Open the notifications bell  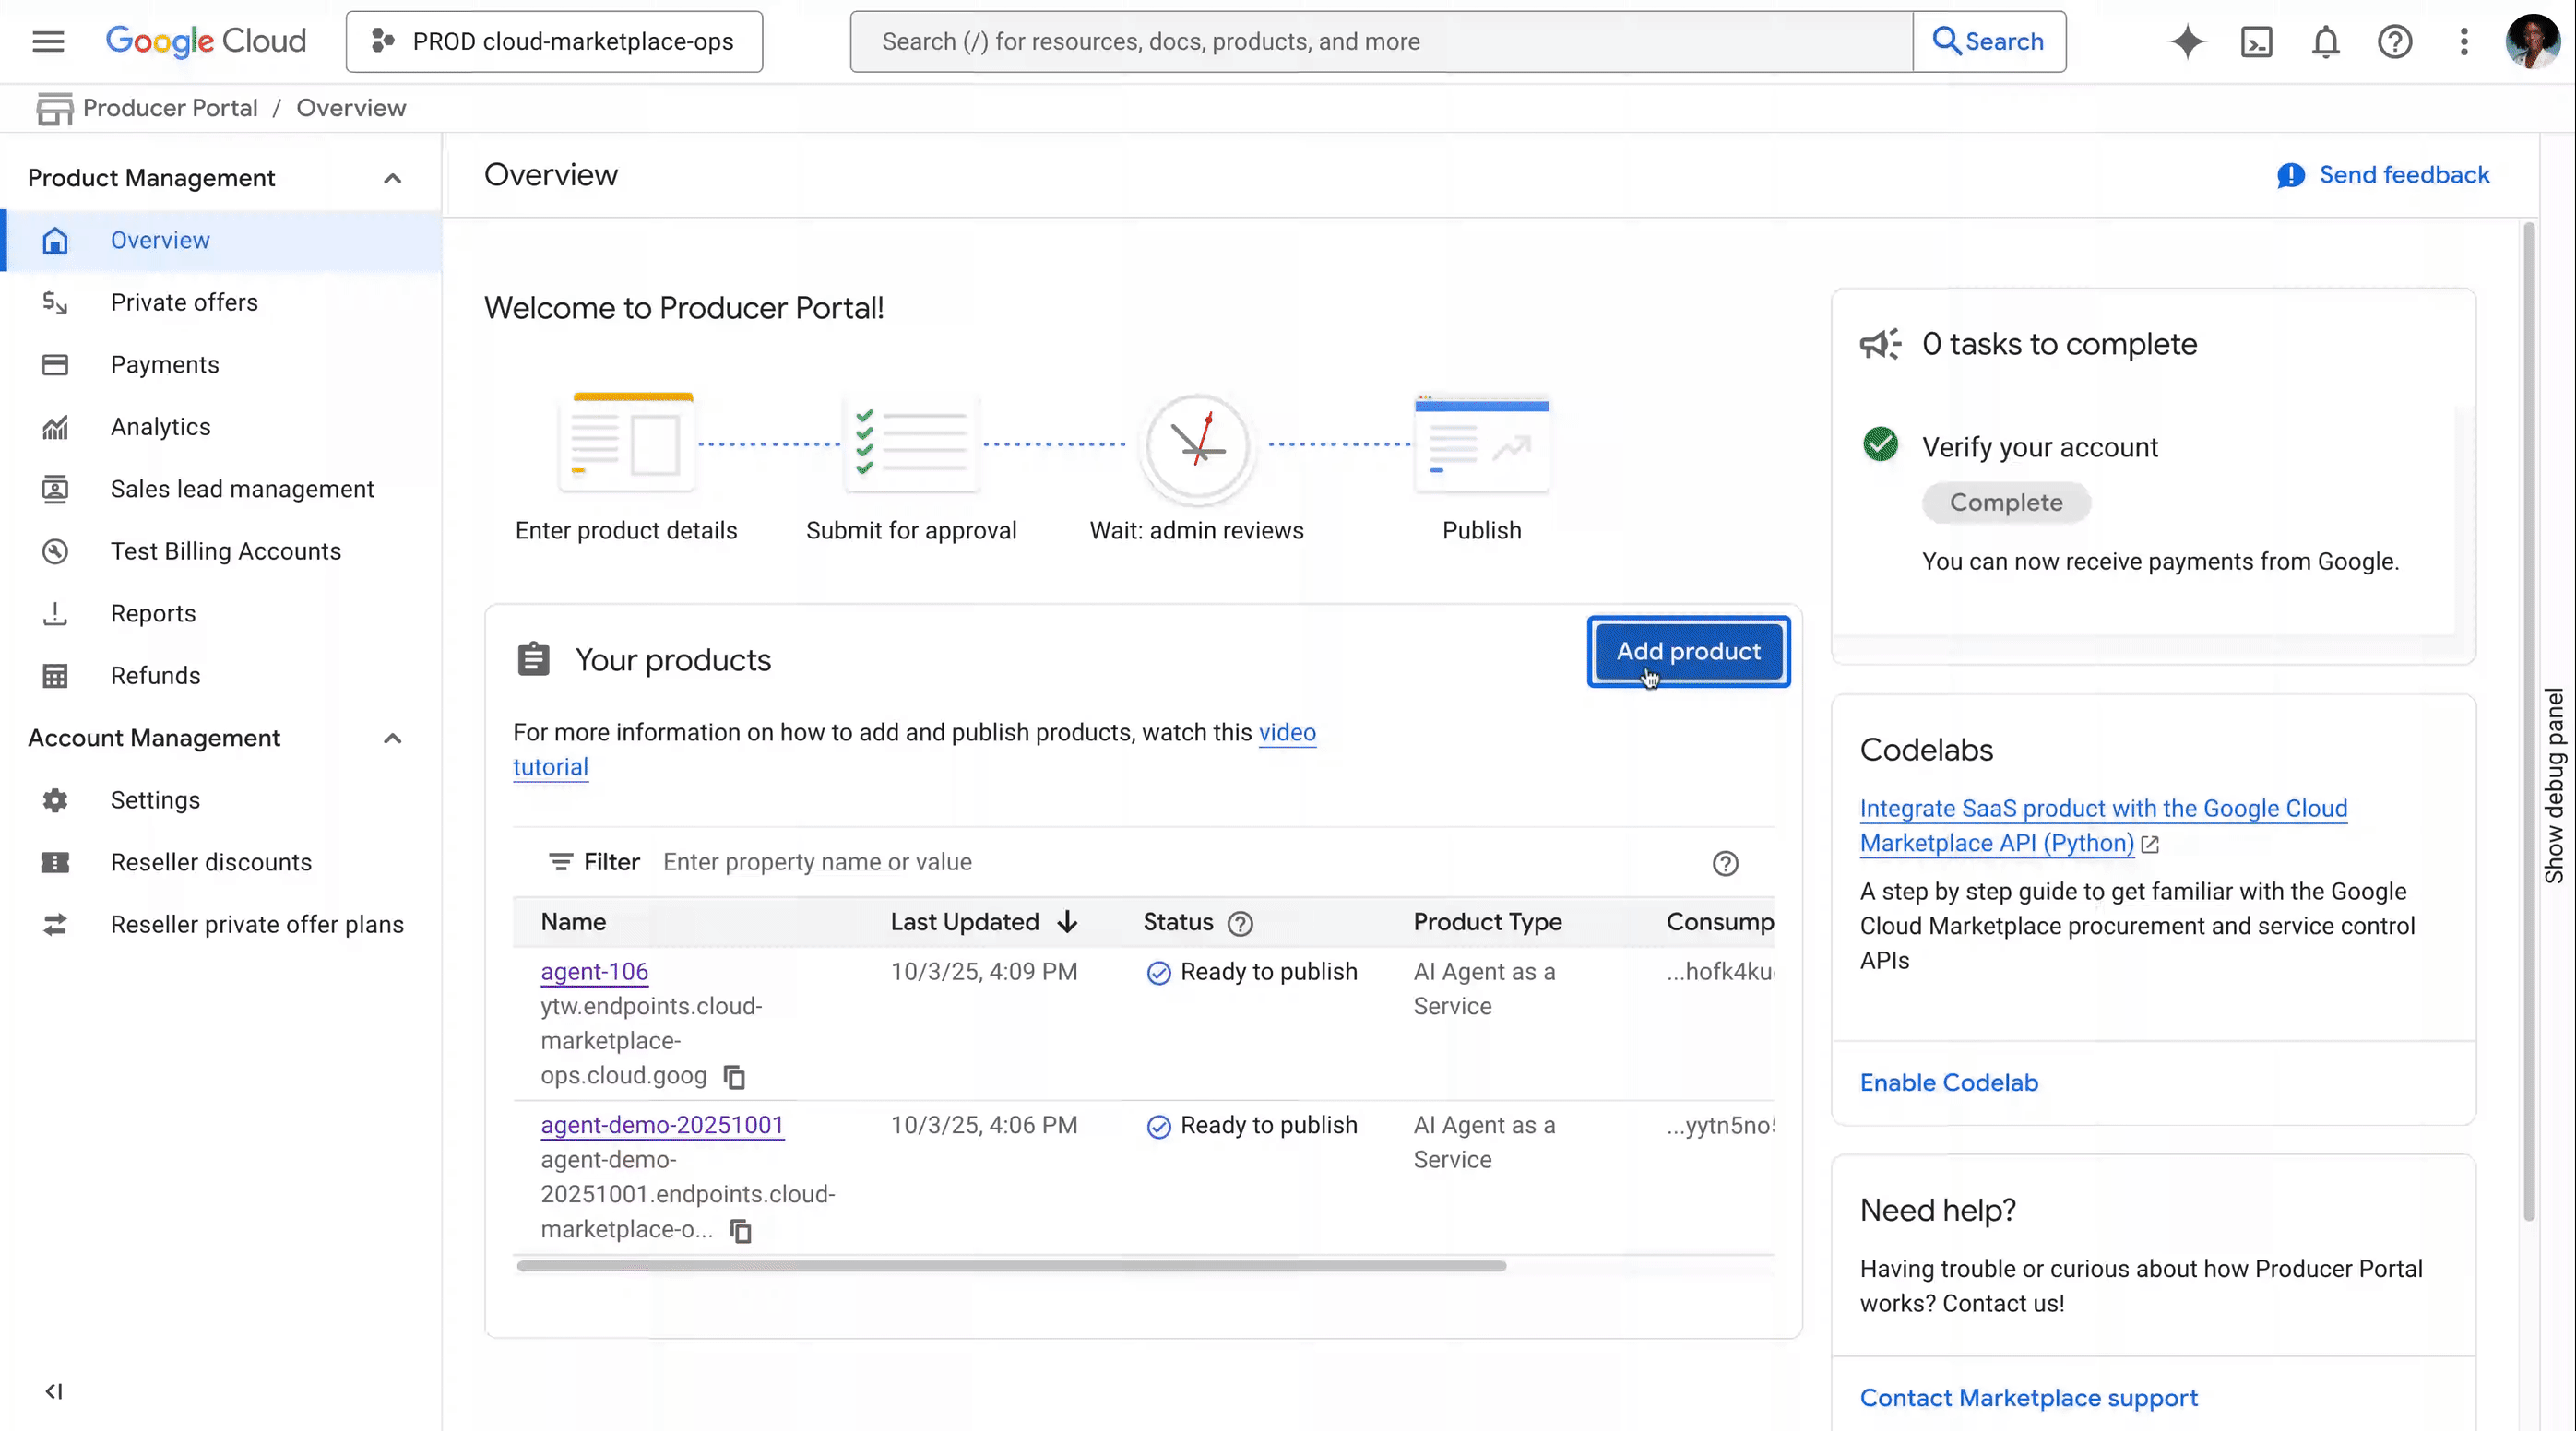[x=2325, y=41]
